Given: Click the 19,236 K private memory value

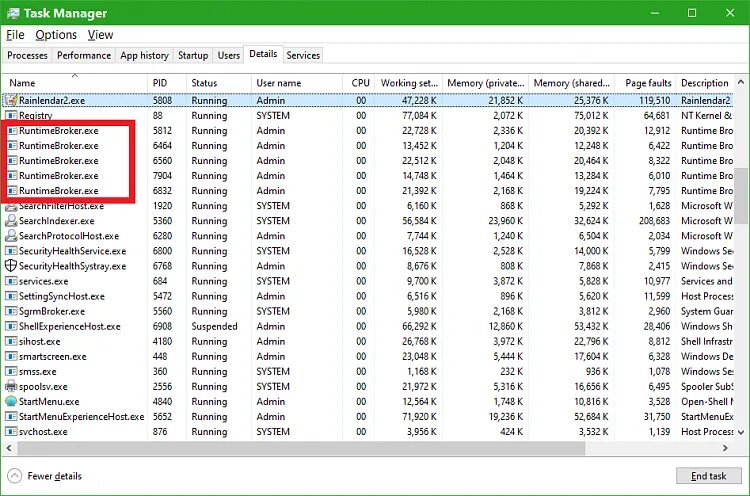Looking at the screenshot, I should click(506, 417).
